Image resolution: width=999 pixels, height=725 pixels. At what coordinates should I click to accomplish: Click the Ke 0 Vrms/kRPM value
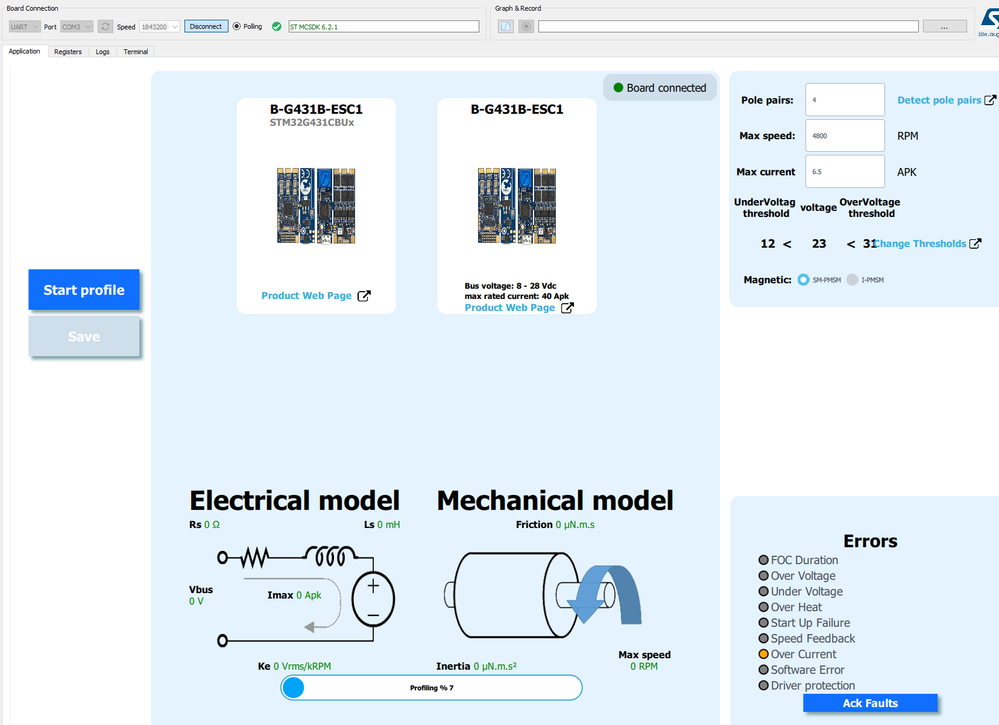tap(294, 666)
